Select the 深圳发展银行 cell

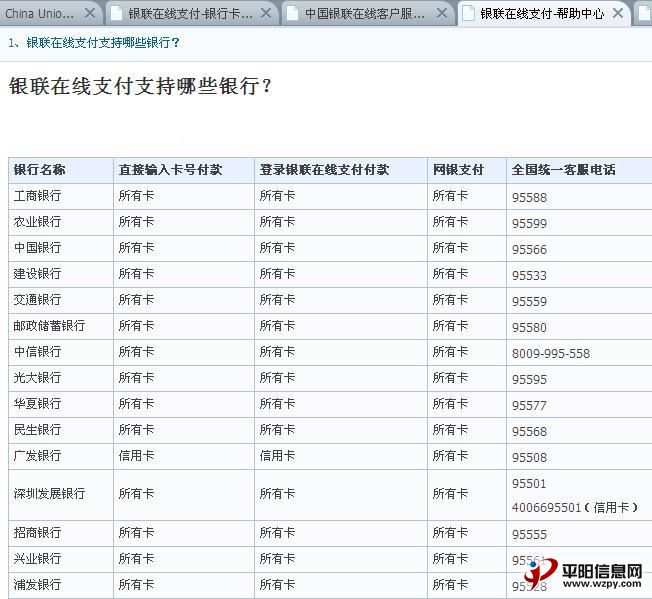61,495
